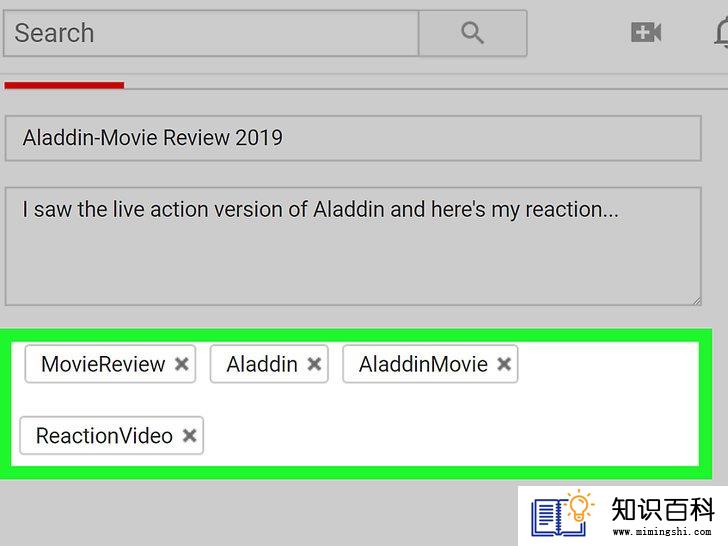Image resolution: width=728 pixels, height=546 pixels.
Task: Delete the AladdinMovie tag via X icon
Action: [504, 364]
